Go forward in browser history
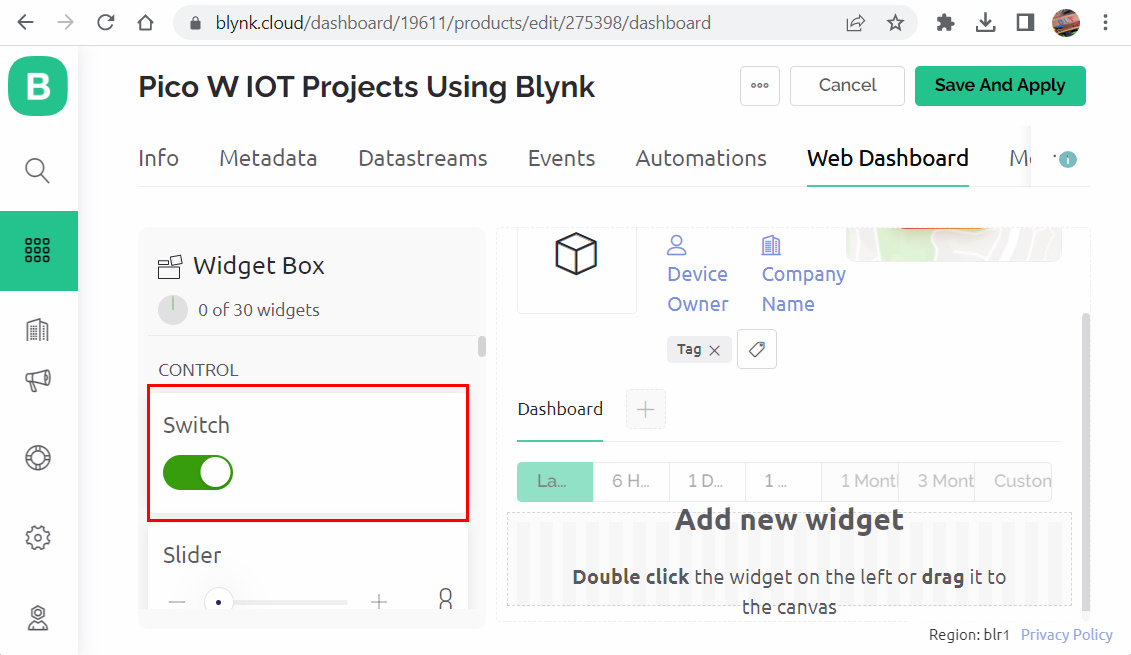1131x655 pixels. [x=65, y=22]
